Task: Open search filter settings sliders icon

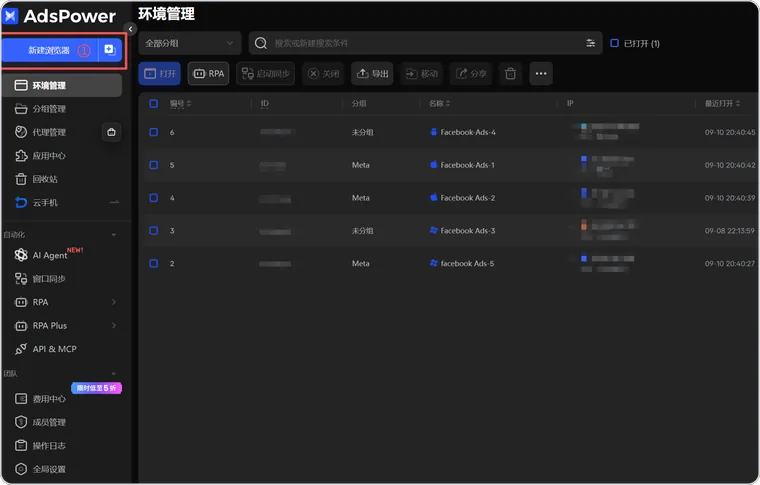Action: [x=590, y=43]
